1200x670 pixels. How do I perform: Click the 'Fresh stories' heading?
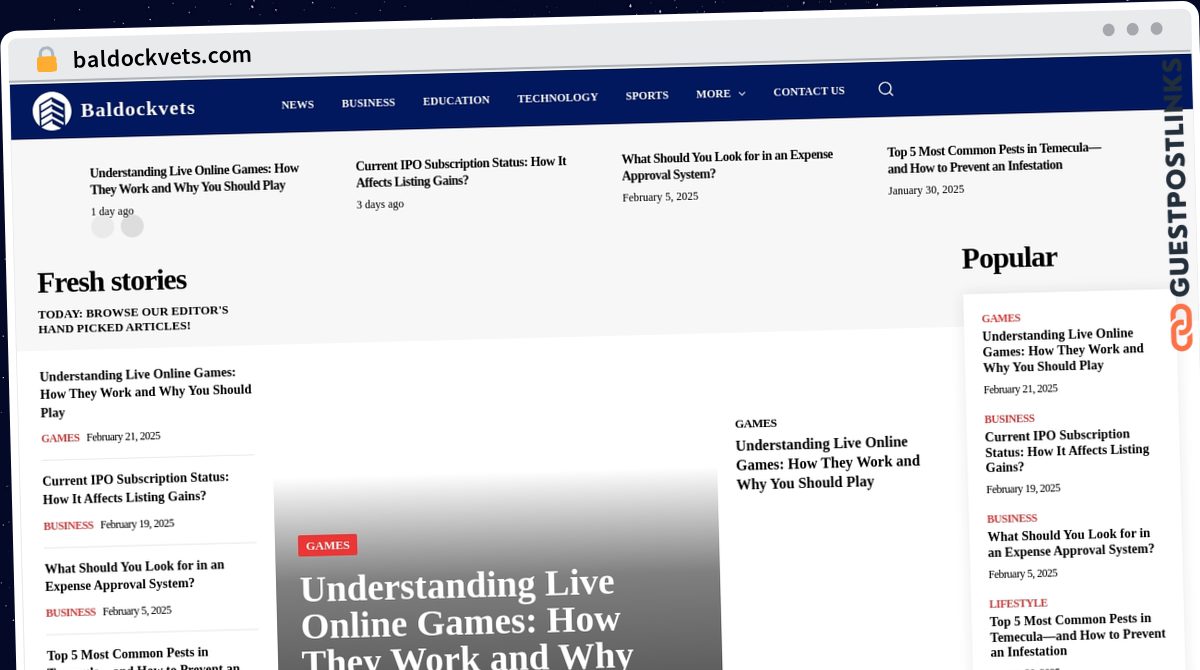[x=112, y=281]
